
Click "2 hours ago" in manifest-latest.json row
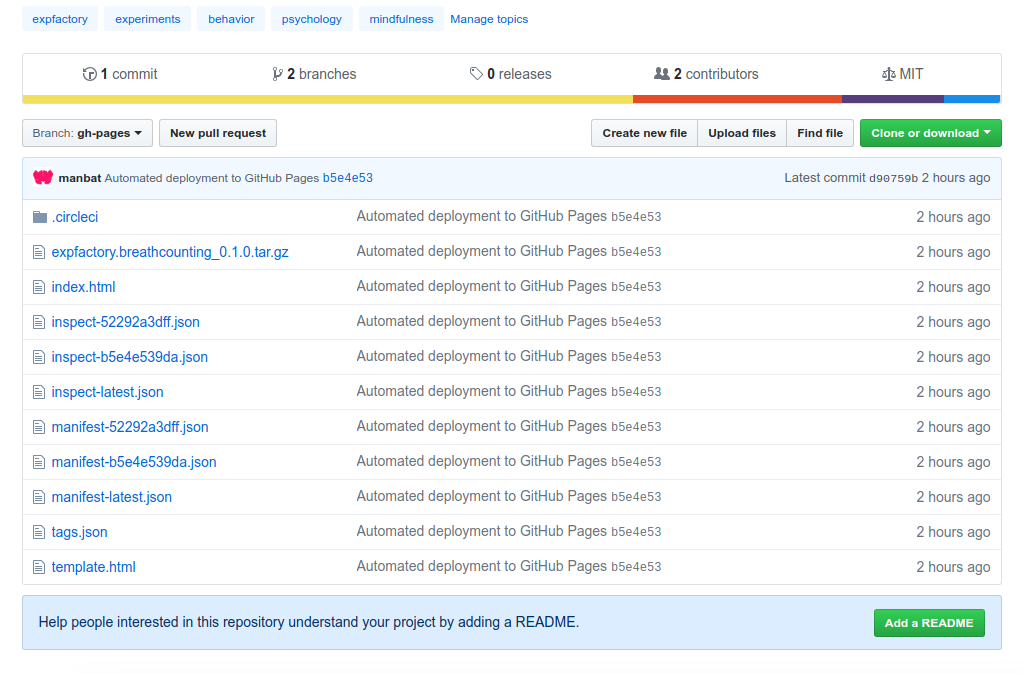pyautogui.click(x=953, y=497)
